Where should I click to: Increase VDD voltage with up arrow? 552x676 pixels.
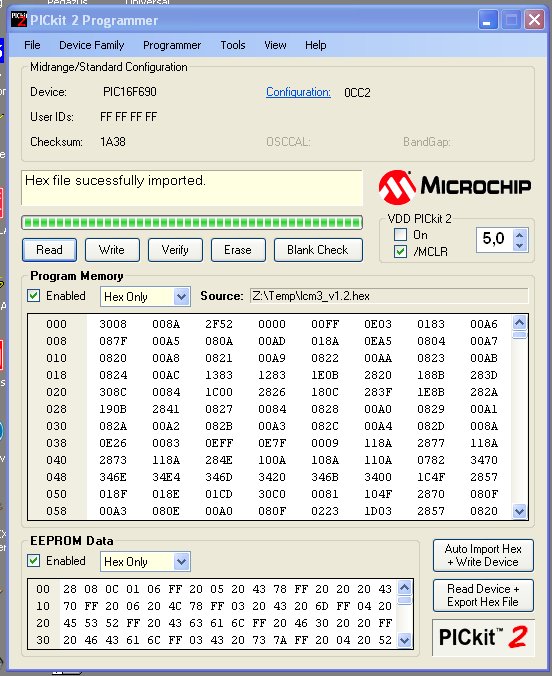(x=520, y=235)
